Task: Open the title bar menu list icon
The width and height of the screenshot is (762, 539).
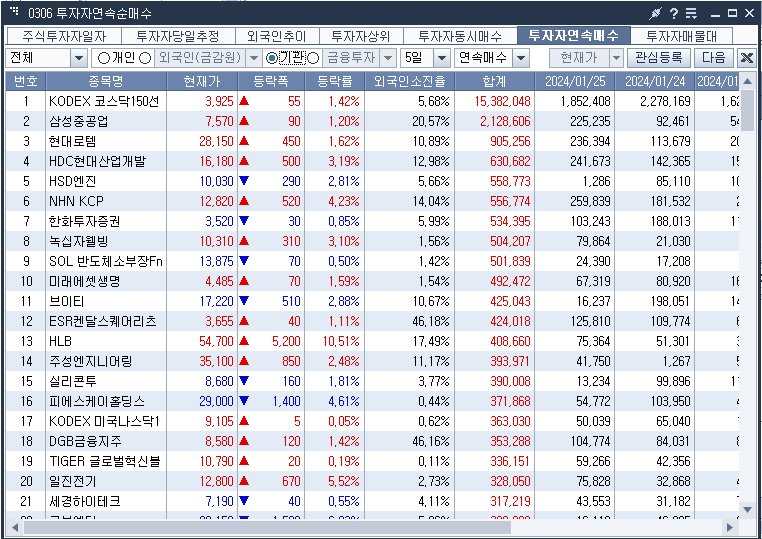Action: coord(691,14)
